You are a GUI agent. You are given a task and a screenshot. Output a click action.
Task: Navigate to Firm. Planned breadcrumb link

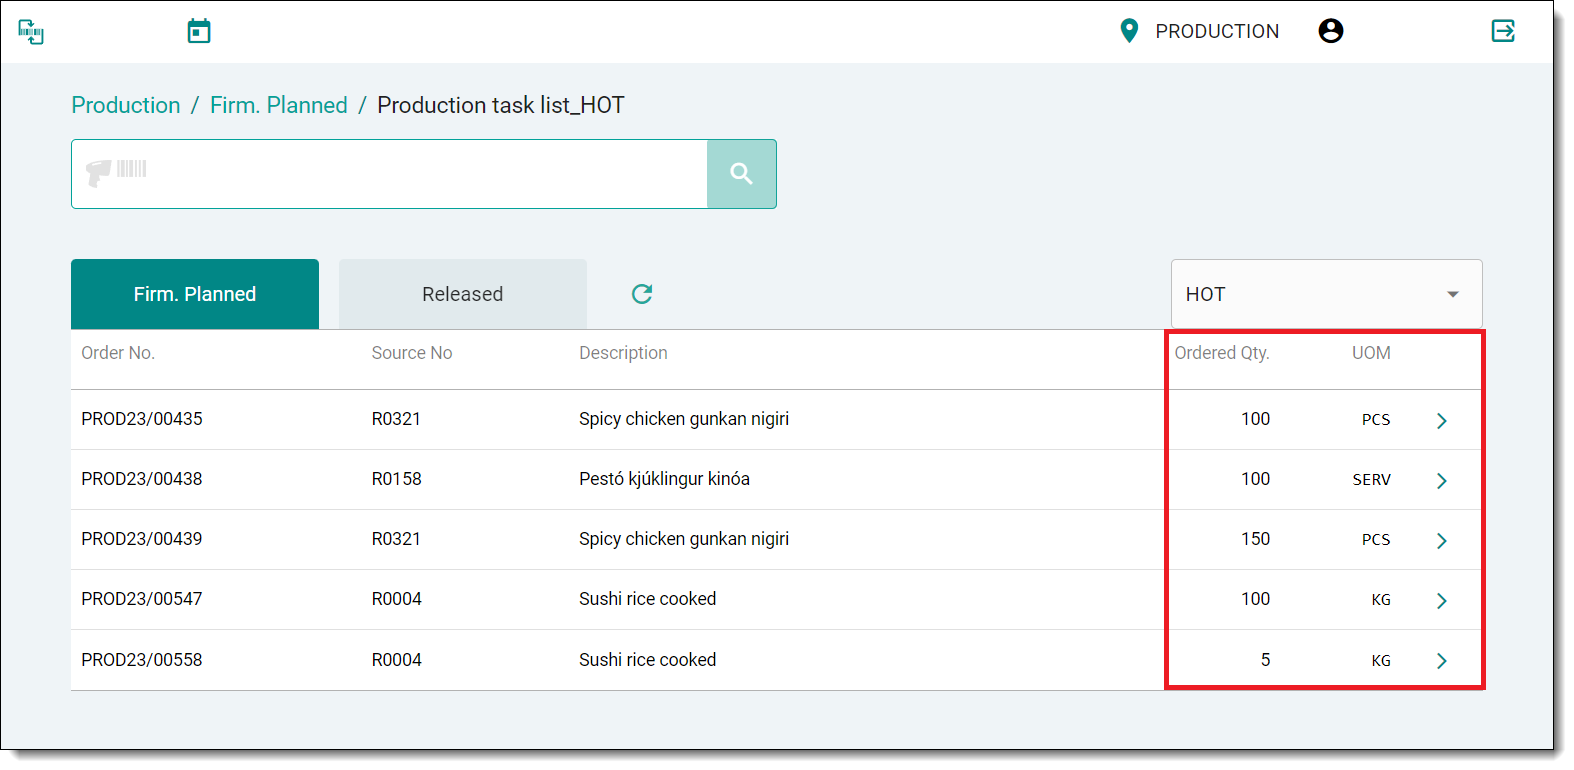point(278,105)
